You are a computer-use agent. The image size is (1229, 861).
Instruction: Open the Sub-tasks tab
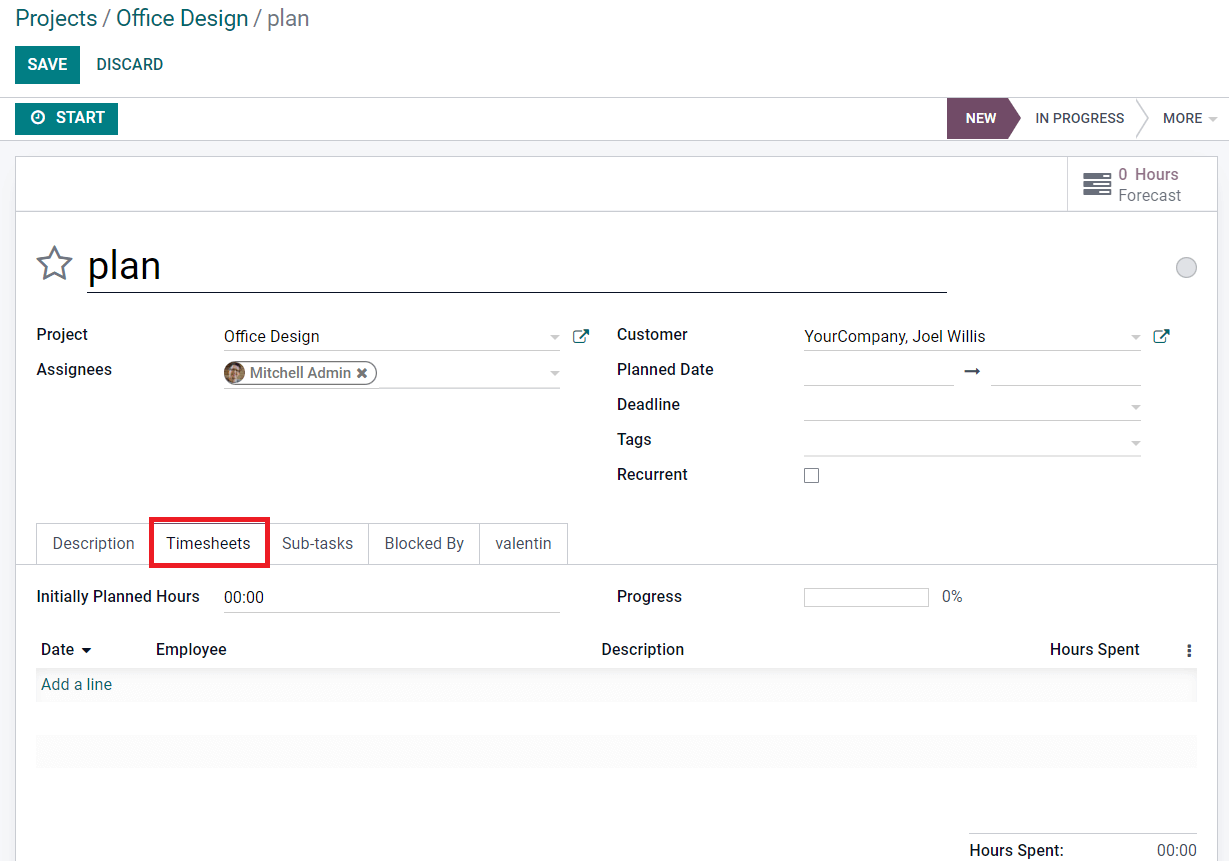pyautogui.click(x=317, y=544)
